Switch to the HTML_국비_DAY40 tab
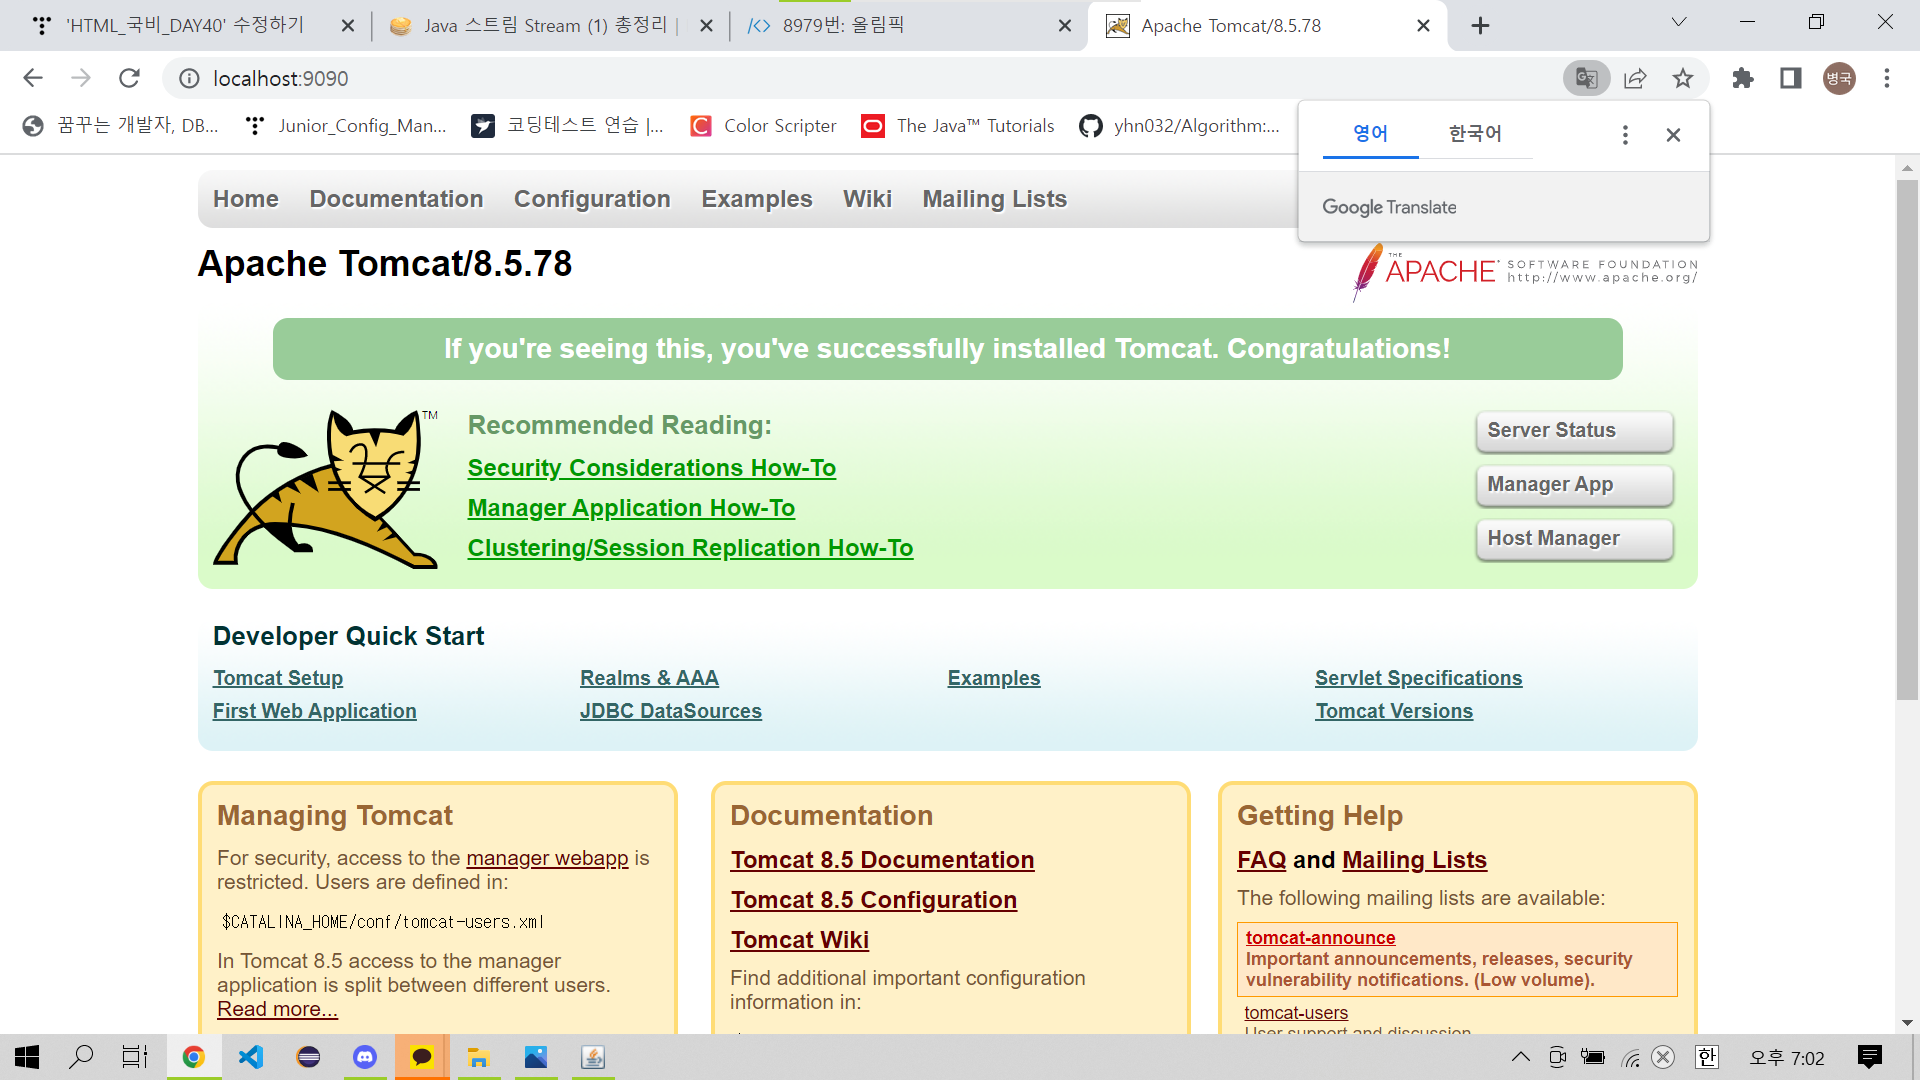The height and width of the screenshot is (1080, 1920). [185, 26]
